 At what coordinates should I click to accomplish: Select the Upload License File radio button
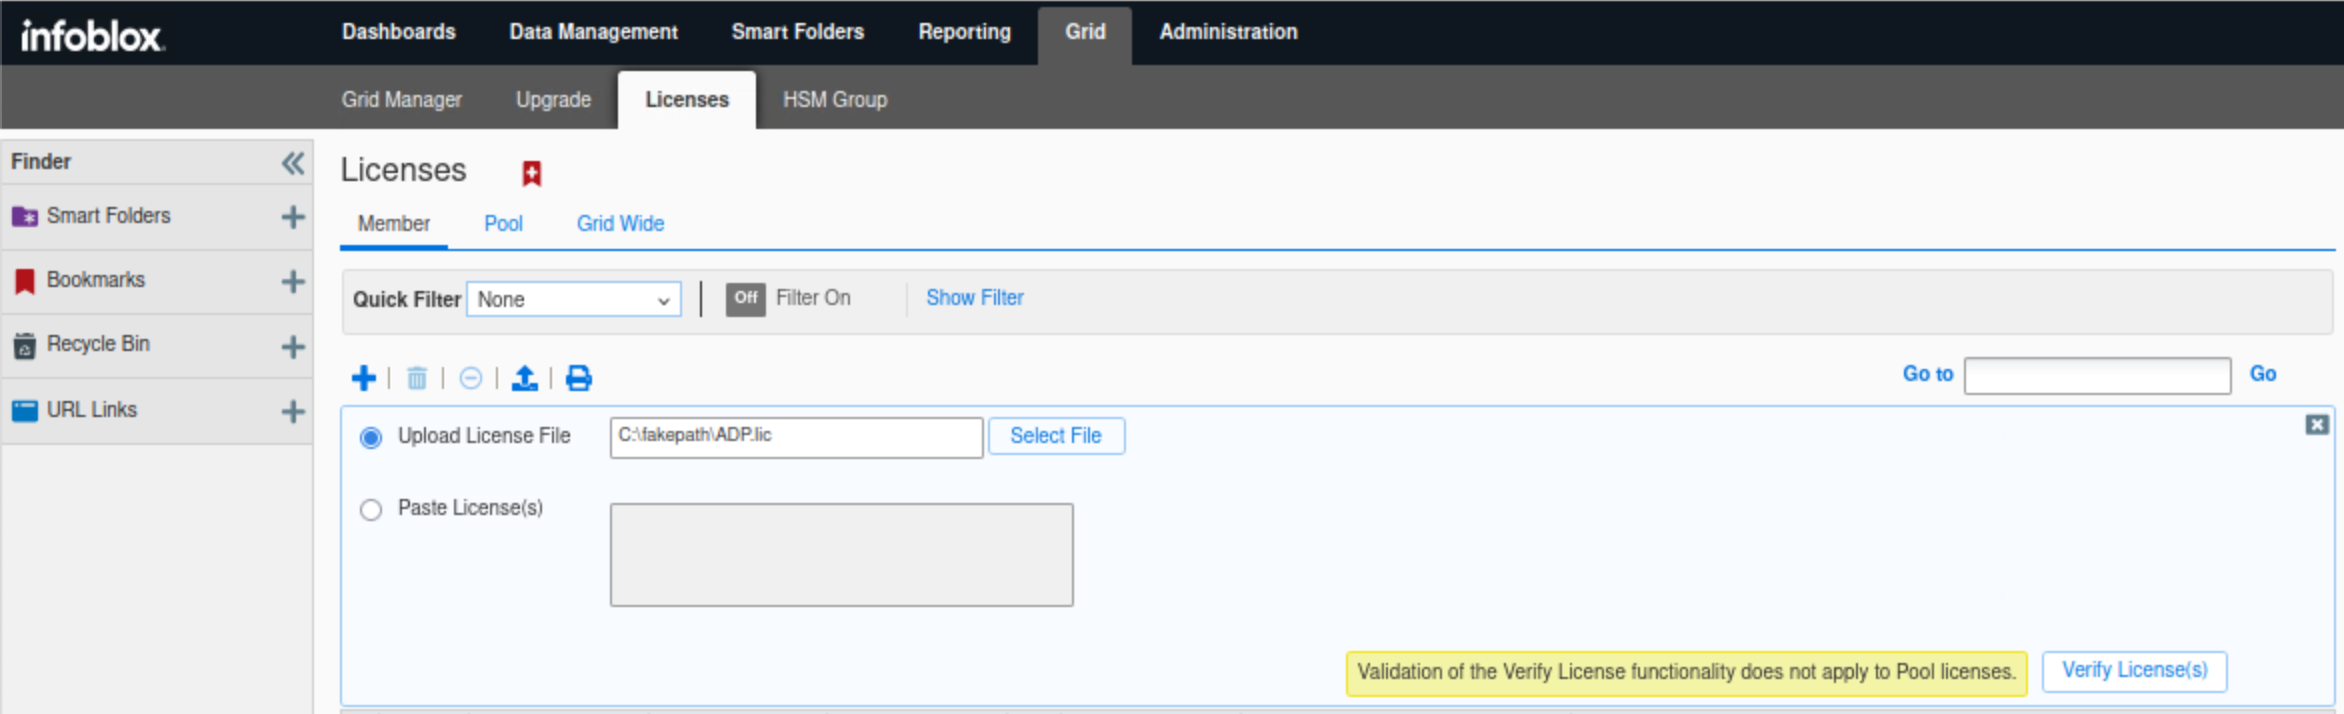click(371, 438)
